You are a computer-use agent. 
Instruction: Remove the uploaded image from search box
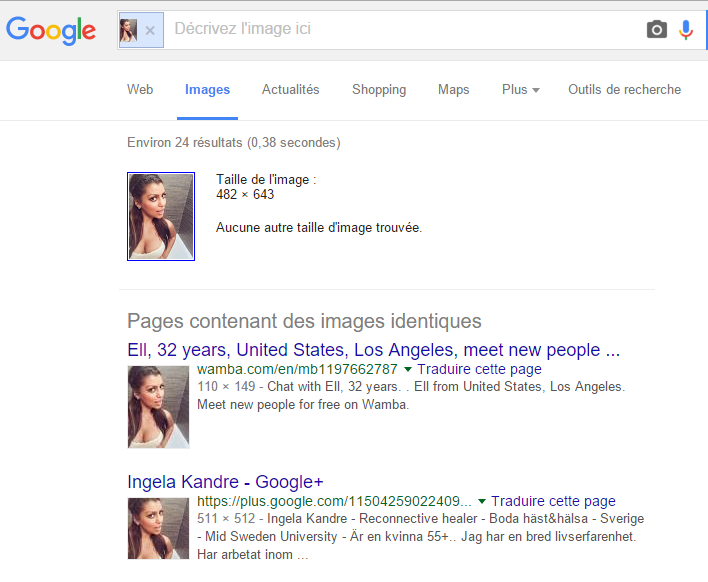click(x=150, y=31)
